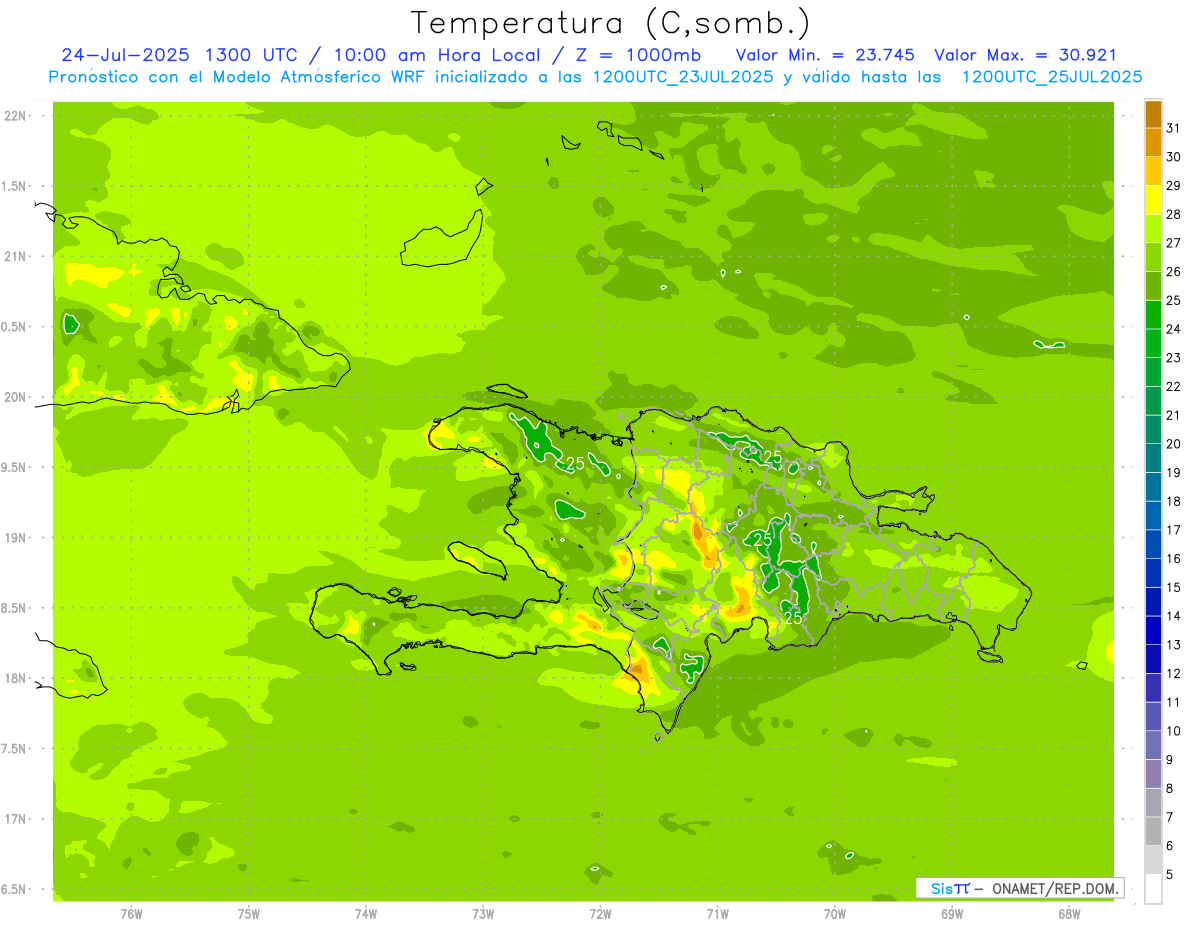Click the '21N' latitude label
Screen dimensions: 1200x927
coord(15,257)
